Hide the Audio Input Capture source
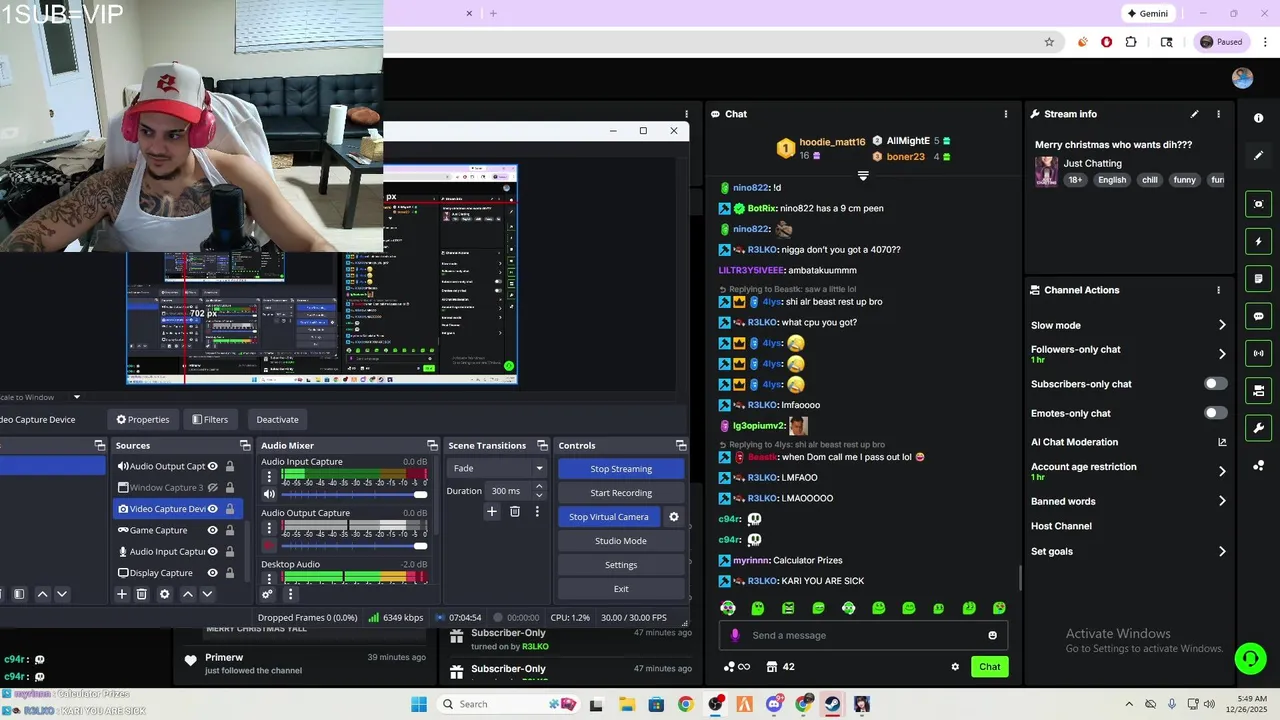This screenshot has height=720, width=1280. 213,551
